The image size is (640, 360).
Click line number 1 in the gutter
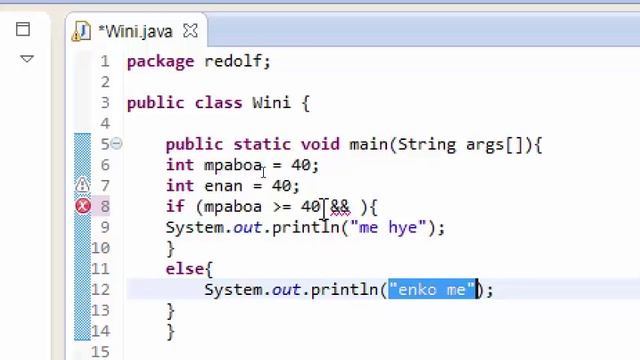click(x=105, y=61)
